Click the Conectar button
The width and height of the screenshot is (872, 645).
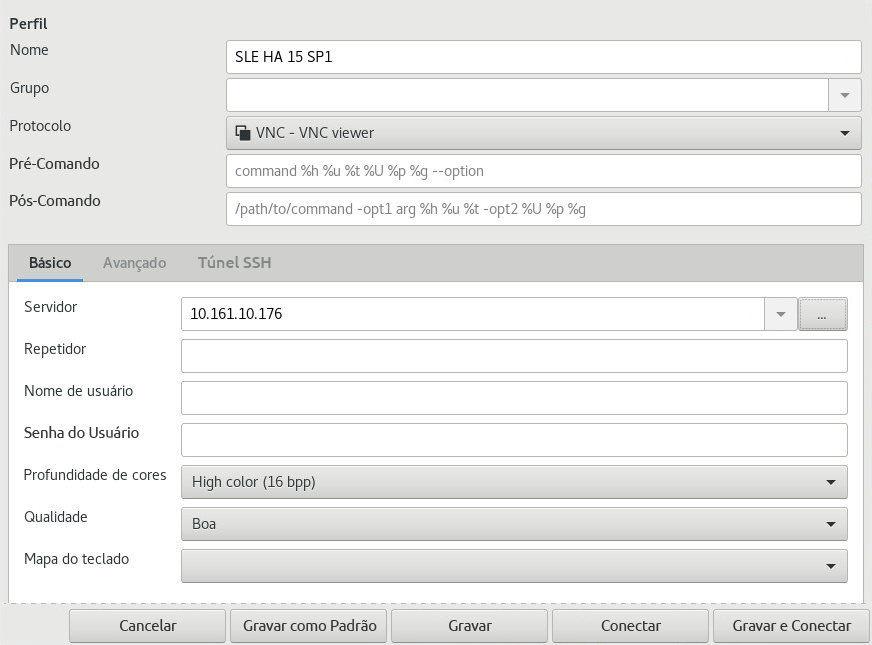coord(631,626)
